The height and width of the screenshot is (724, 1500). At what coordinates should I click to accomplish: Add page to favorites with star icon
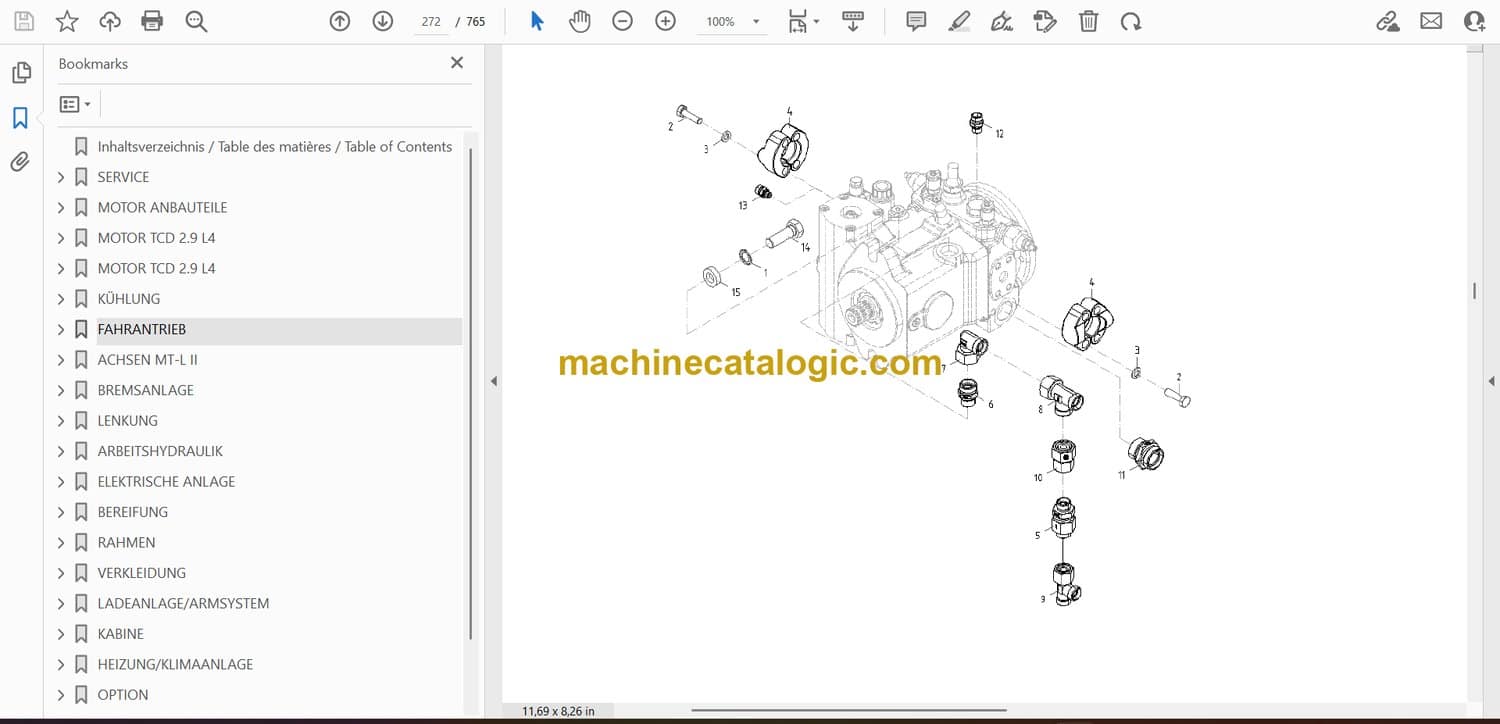(67, 21)
